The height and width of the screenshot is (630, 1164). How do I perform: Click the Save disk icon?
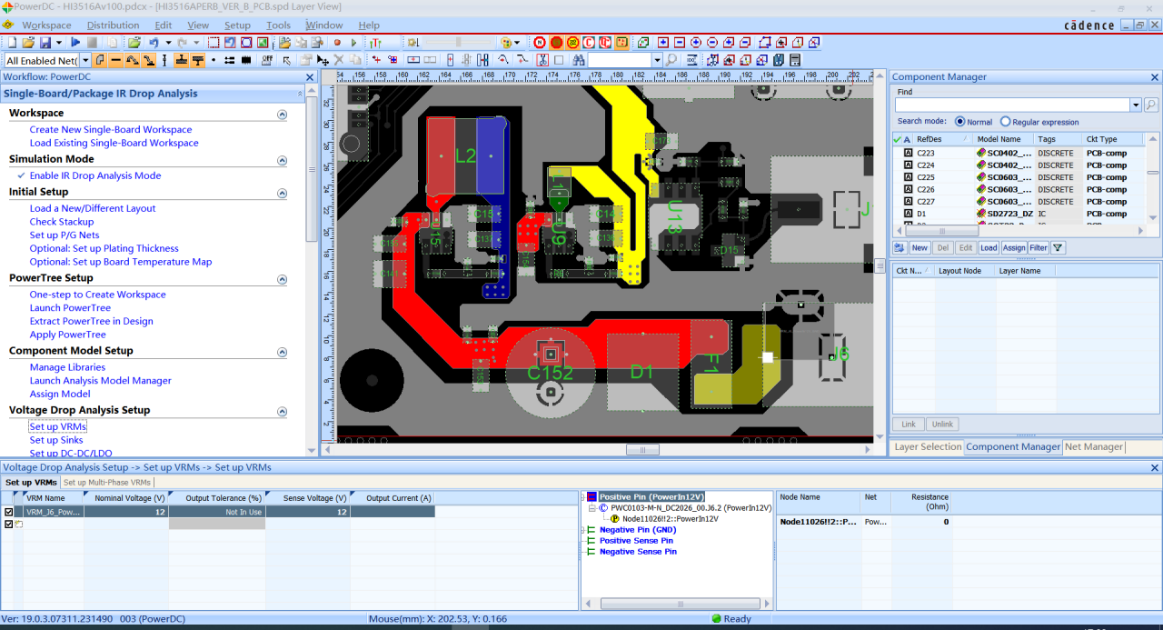click(x=45, y=42)
